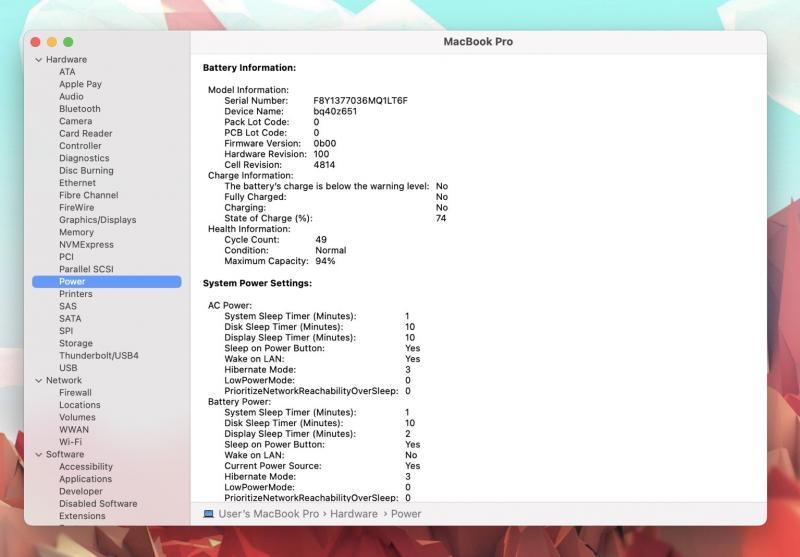
Task: Open Locations under Network
Action: (x=80, y=405)
